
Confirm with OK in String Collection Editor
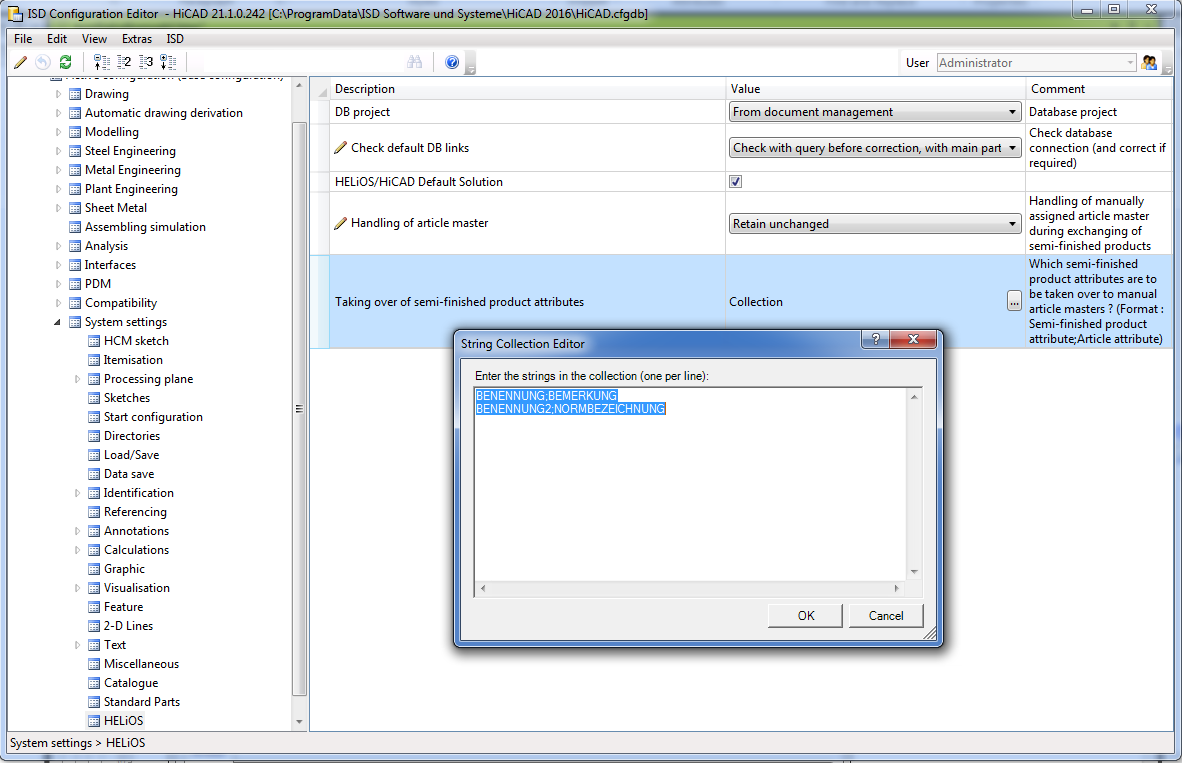click(805, 615)
